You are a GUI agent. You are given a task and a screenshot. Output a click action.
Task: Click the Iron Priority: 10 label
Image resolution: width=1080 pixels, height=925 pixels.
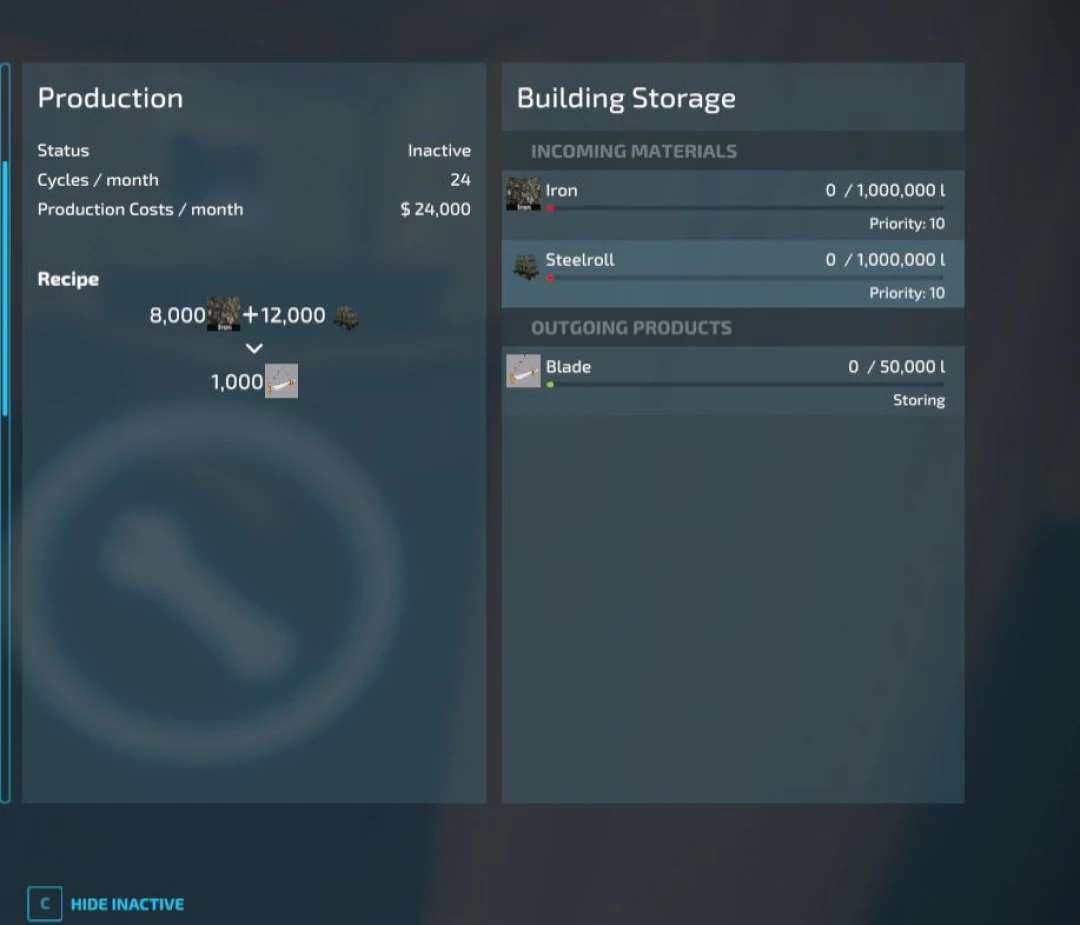906,224
